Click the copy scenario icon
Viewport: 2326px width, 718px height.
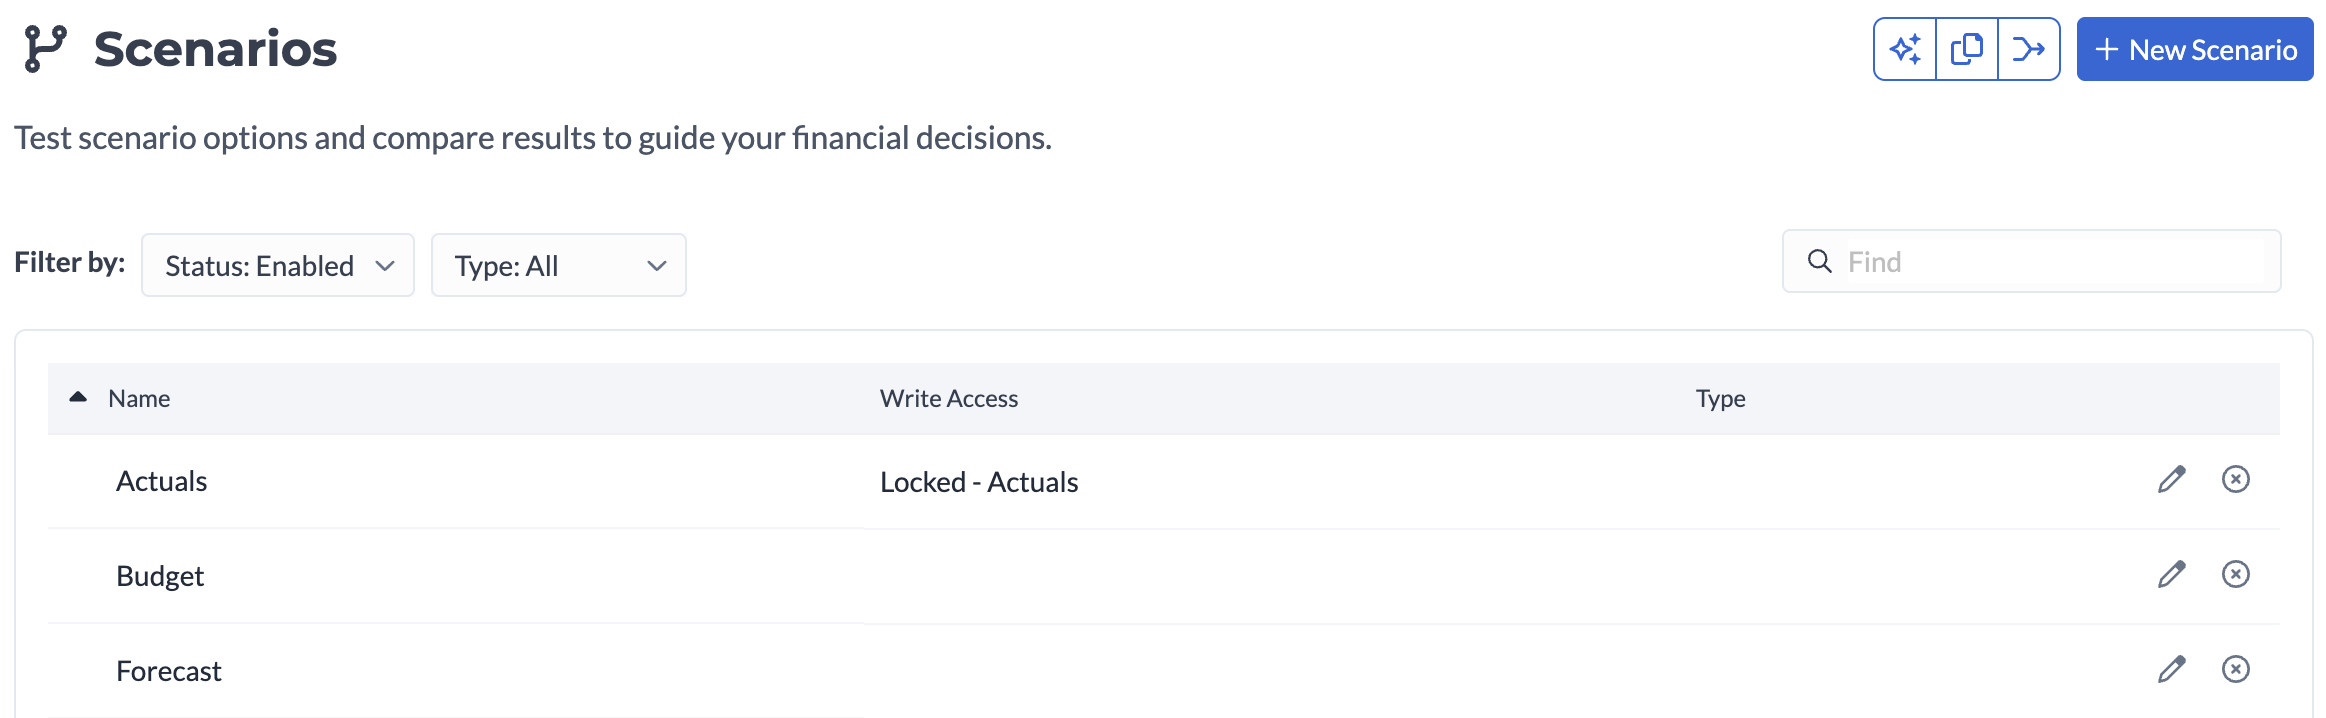[1967, 49]
